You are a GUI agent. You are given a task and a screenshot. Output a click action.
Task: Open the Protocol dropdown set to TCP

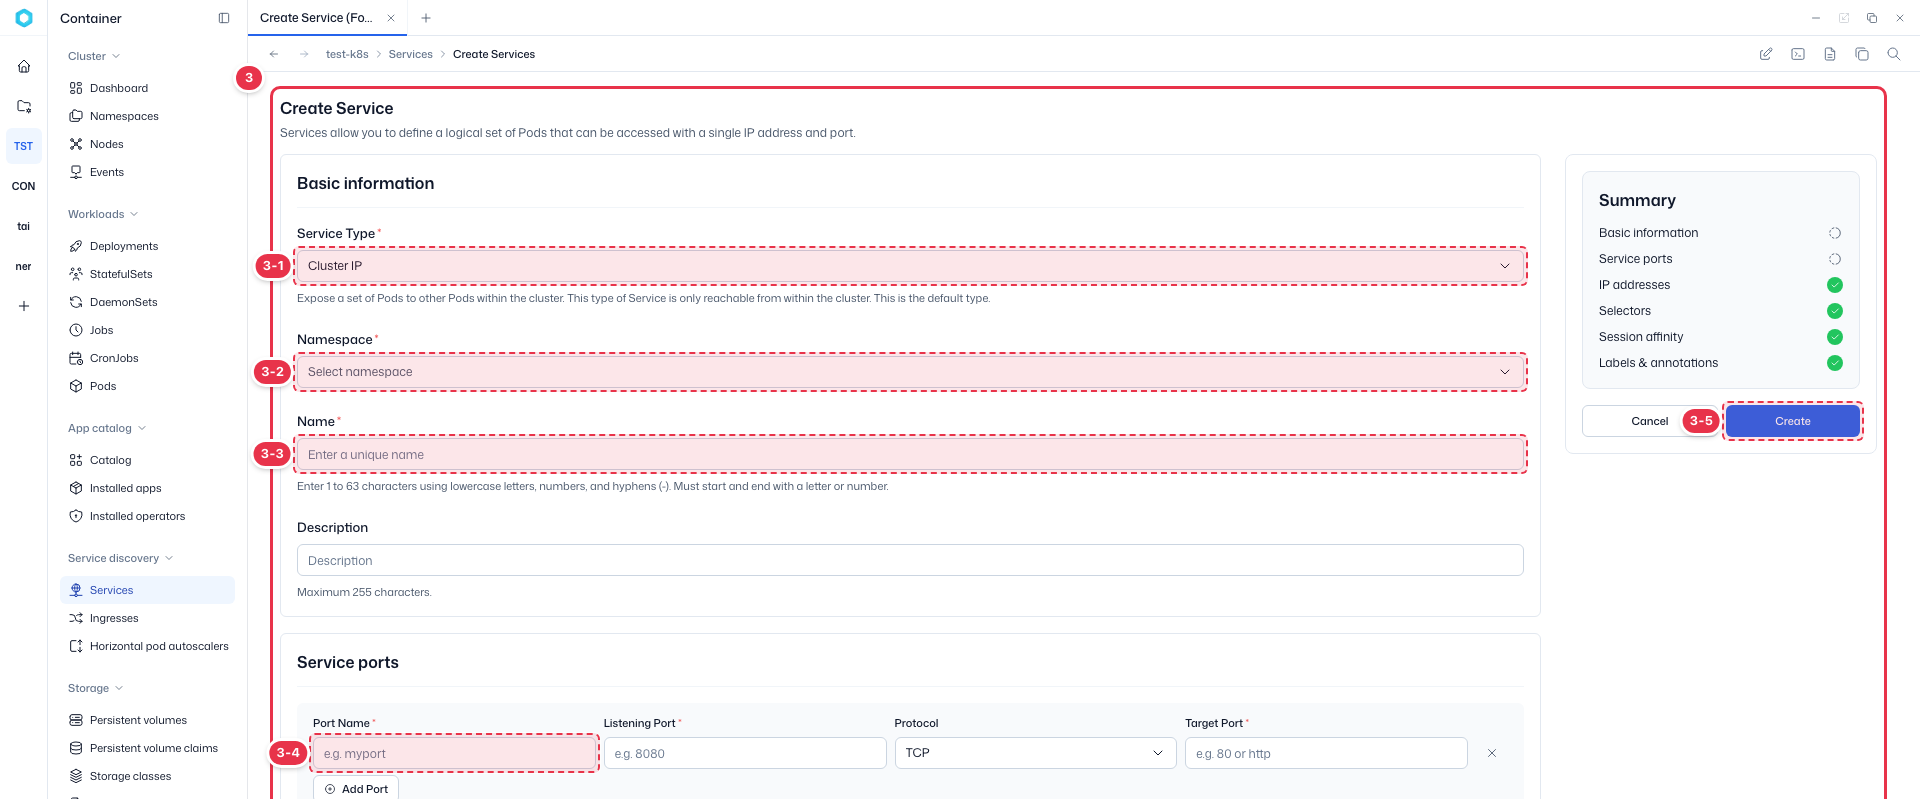click(x=1035, y=753)
